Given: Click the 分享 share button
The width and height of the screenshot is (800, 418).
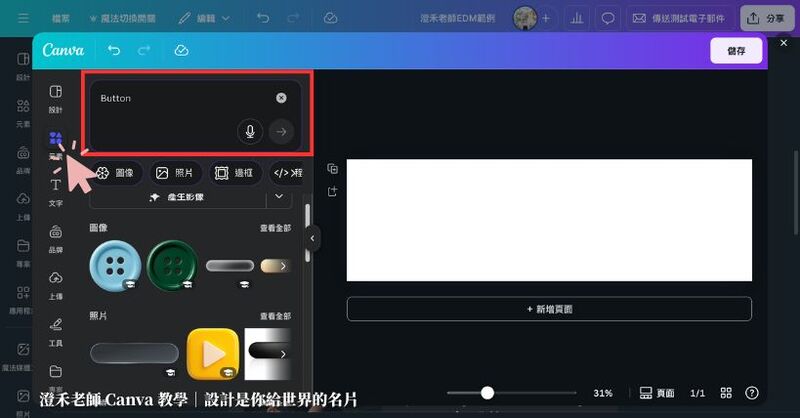Looking at the screenshot, I should point(767,18).
